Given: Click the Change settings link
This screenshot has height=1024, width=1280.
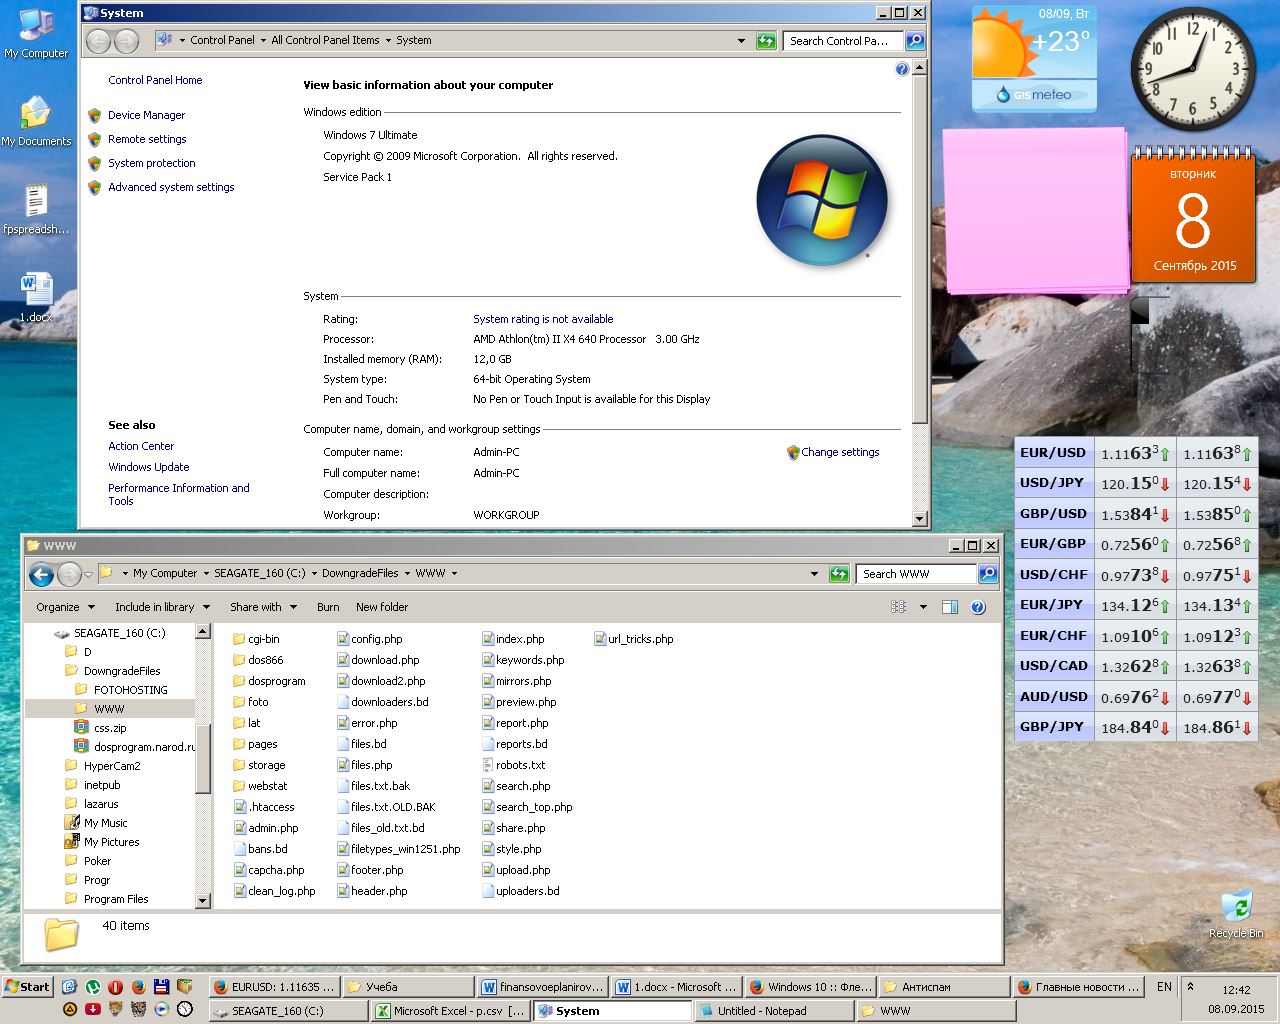Looking at the screenshot, I should [x=839, y=452].
